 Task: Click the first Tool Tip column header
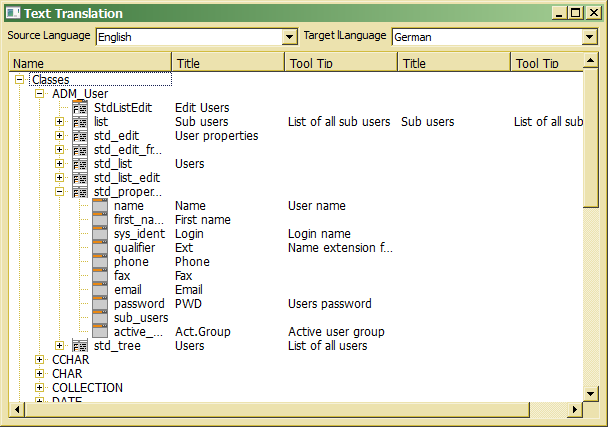[x=341, y=63]
